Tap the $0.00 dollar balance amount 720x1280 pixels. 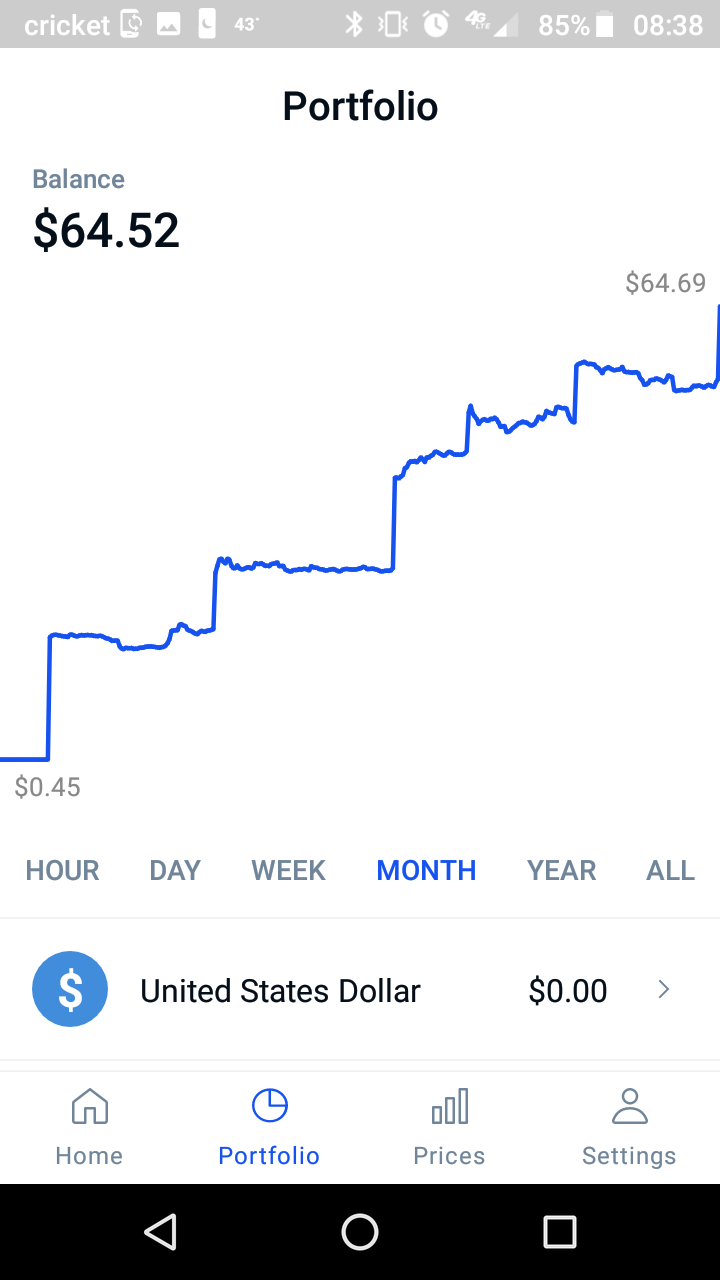tap(567, 991)
